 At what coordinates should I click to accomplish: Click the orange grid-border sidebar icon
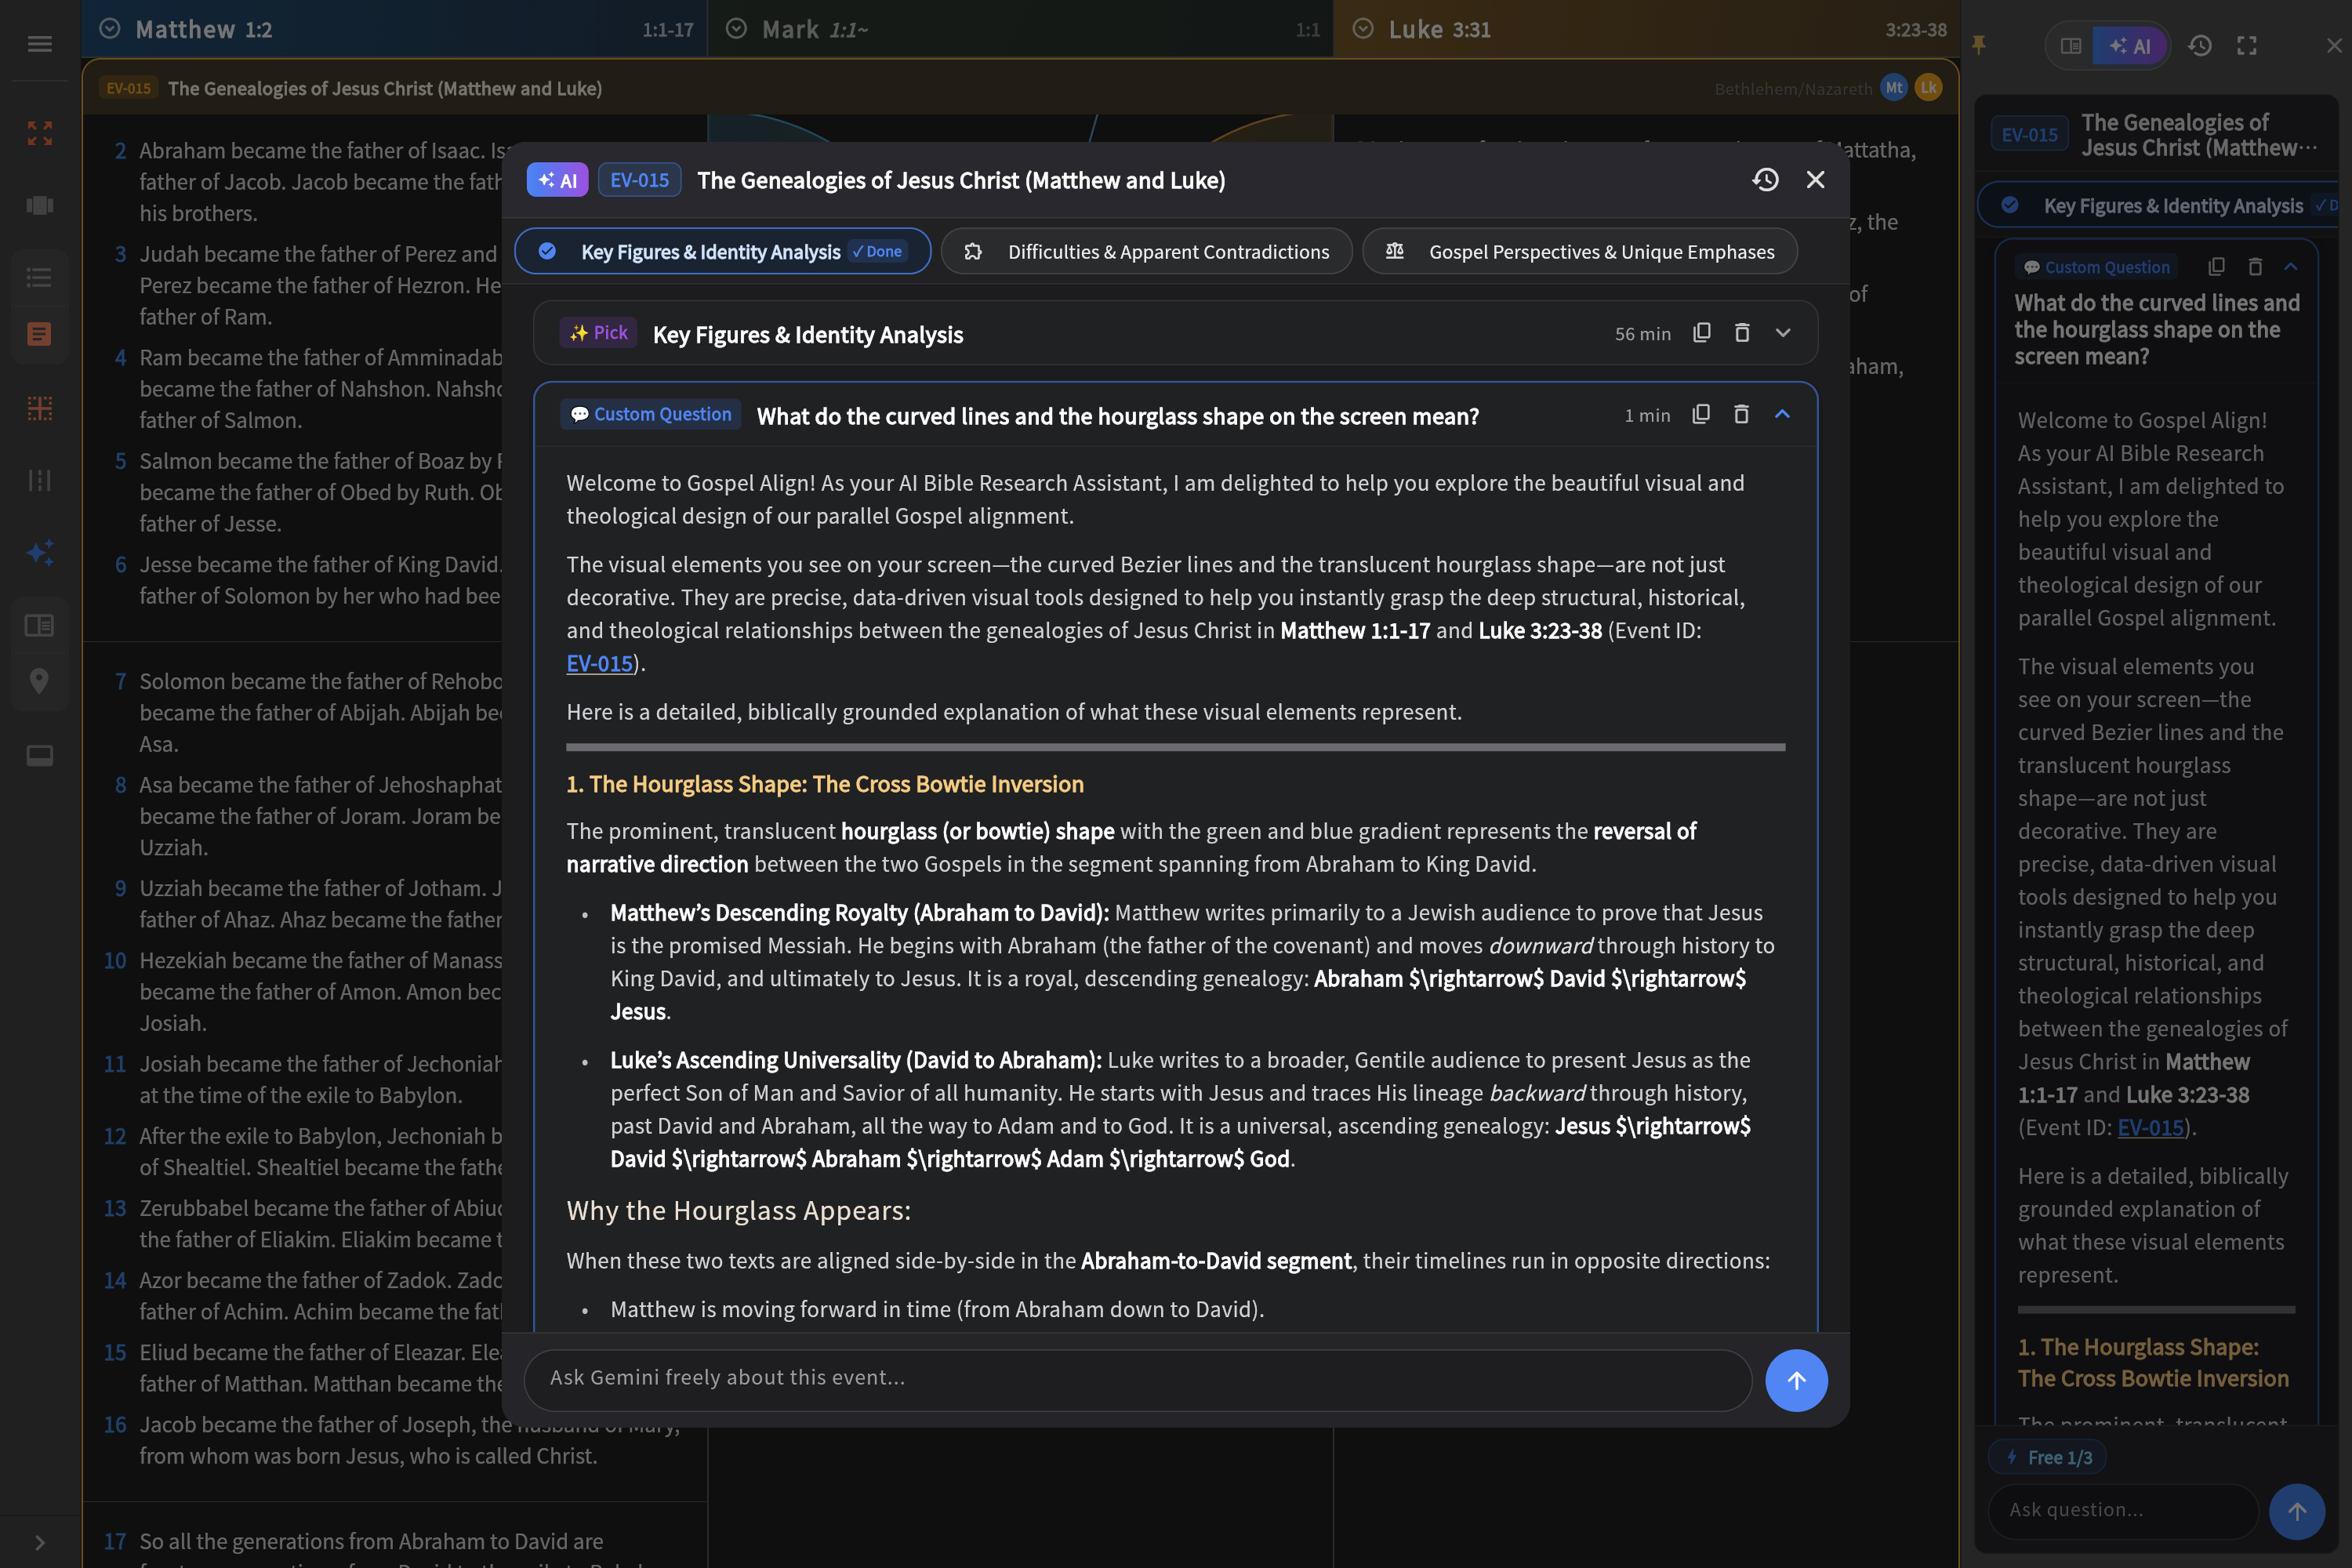pos(40,408)
